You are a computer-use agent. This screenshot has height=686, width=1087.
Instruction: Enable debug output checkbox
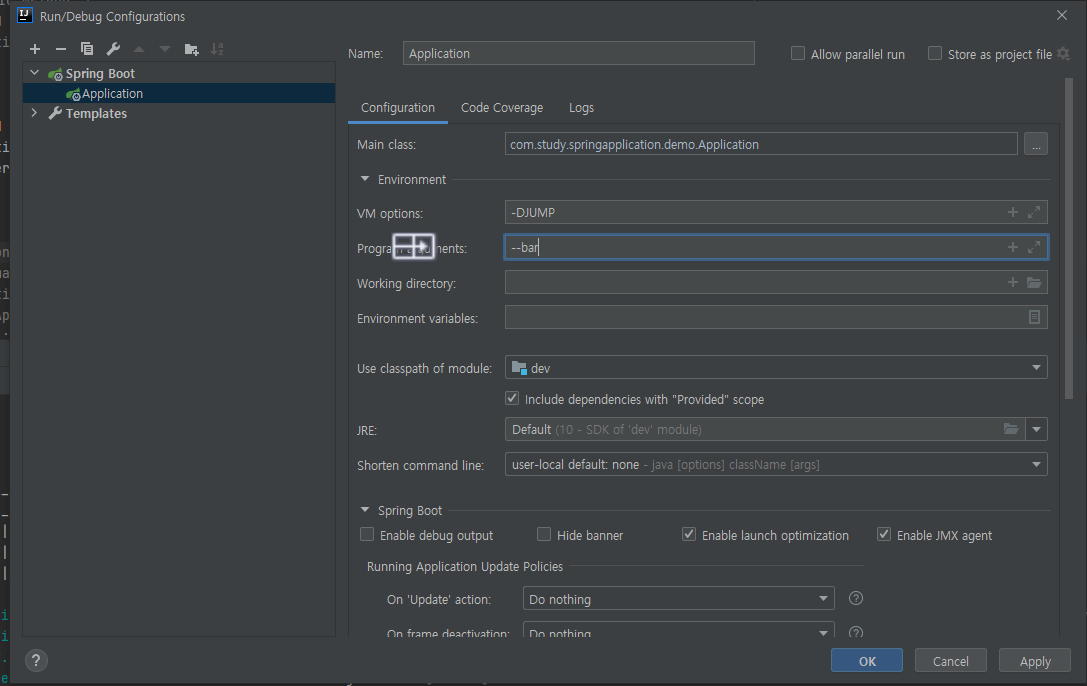point(367,534)
